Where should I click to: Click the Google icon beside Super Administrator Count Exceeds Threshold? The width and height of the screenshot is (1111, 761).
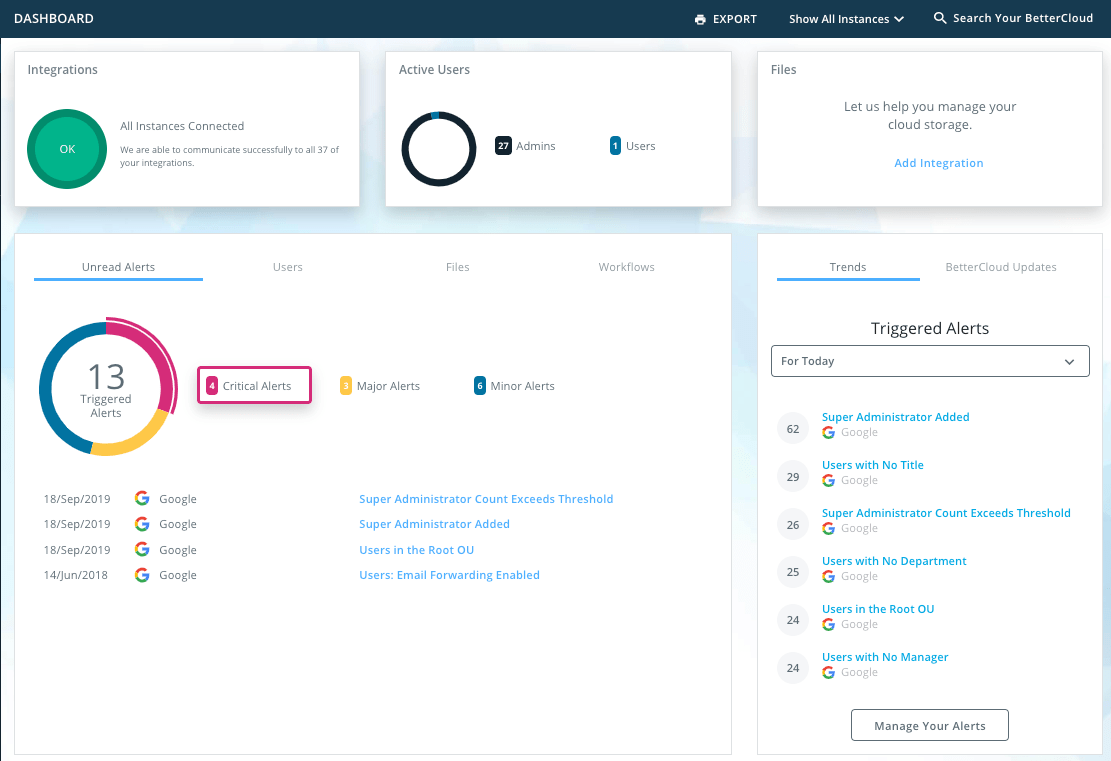coord(141,498)
